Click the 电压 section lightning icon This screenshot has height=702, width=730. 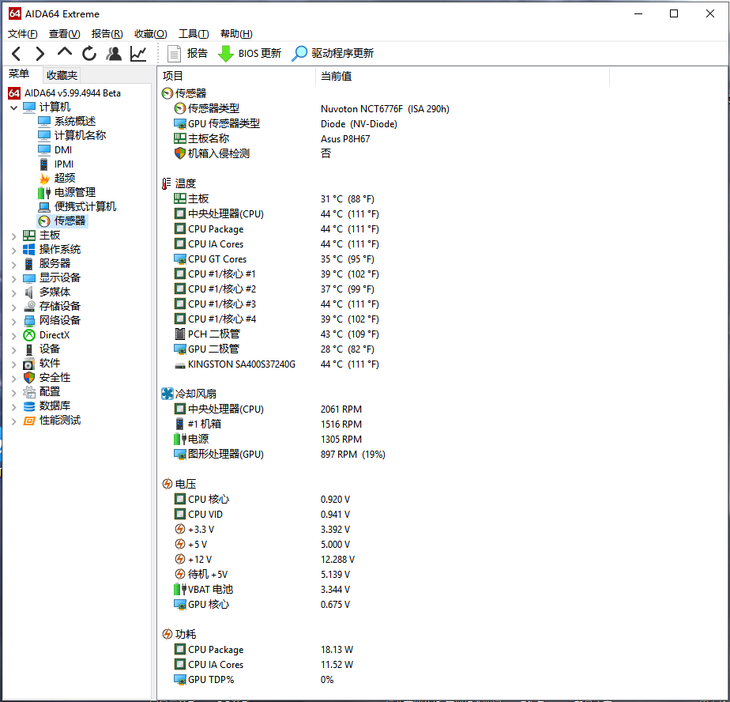[167, 484]
